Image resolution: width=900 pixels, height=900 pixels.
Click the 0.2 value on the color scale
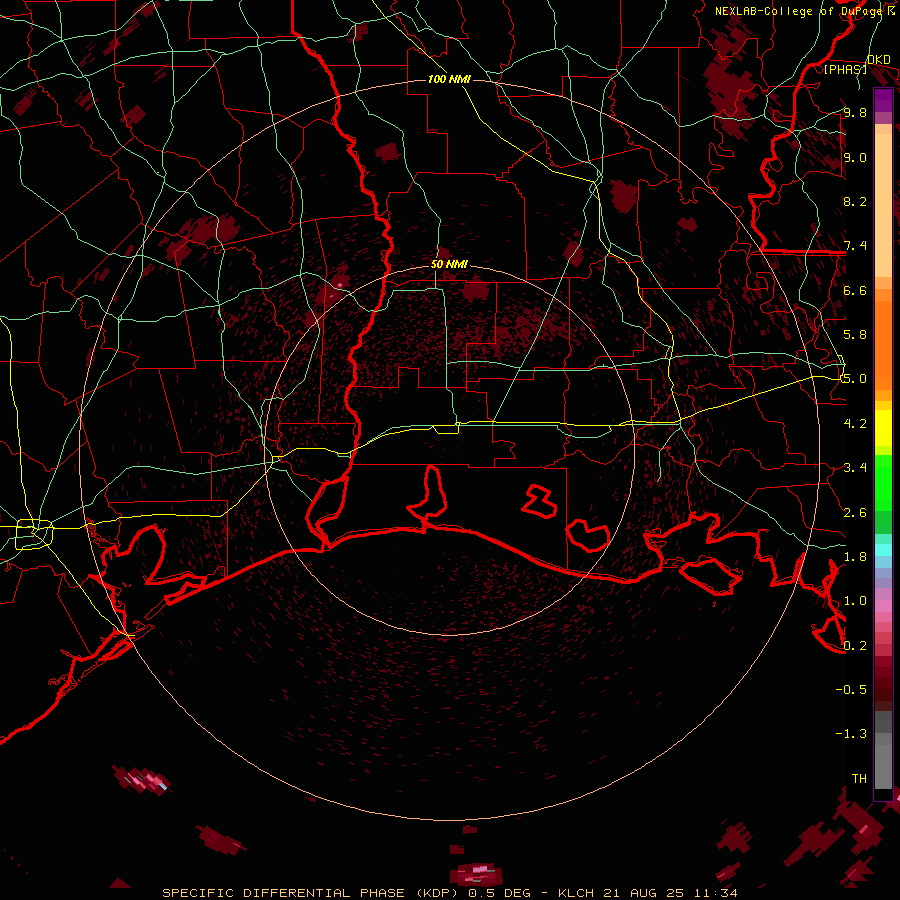(855, 646)
